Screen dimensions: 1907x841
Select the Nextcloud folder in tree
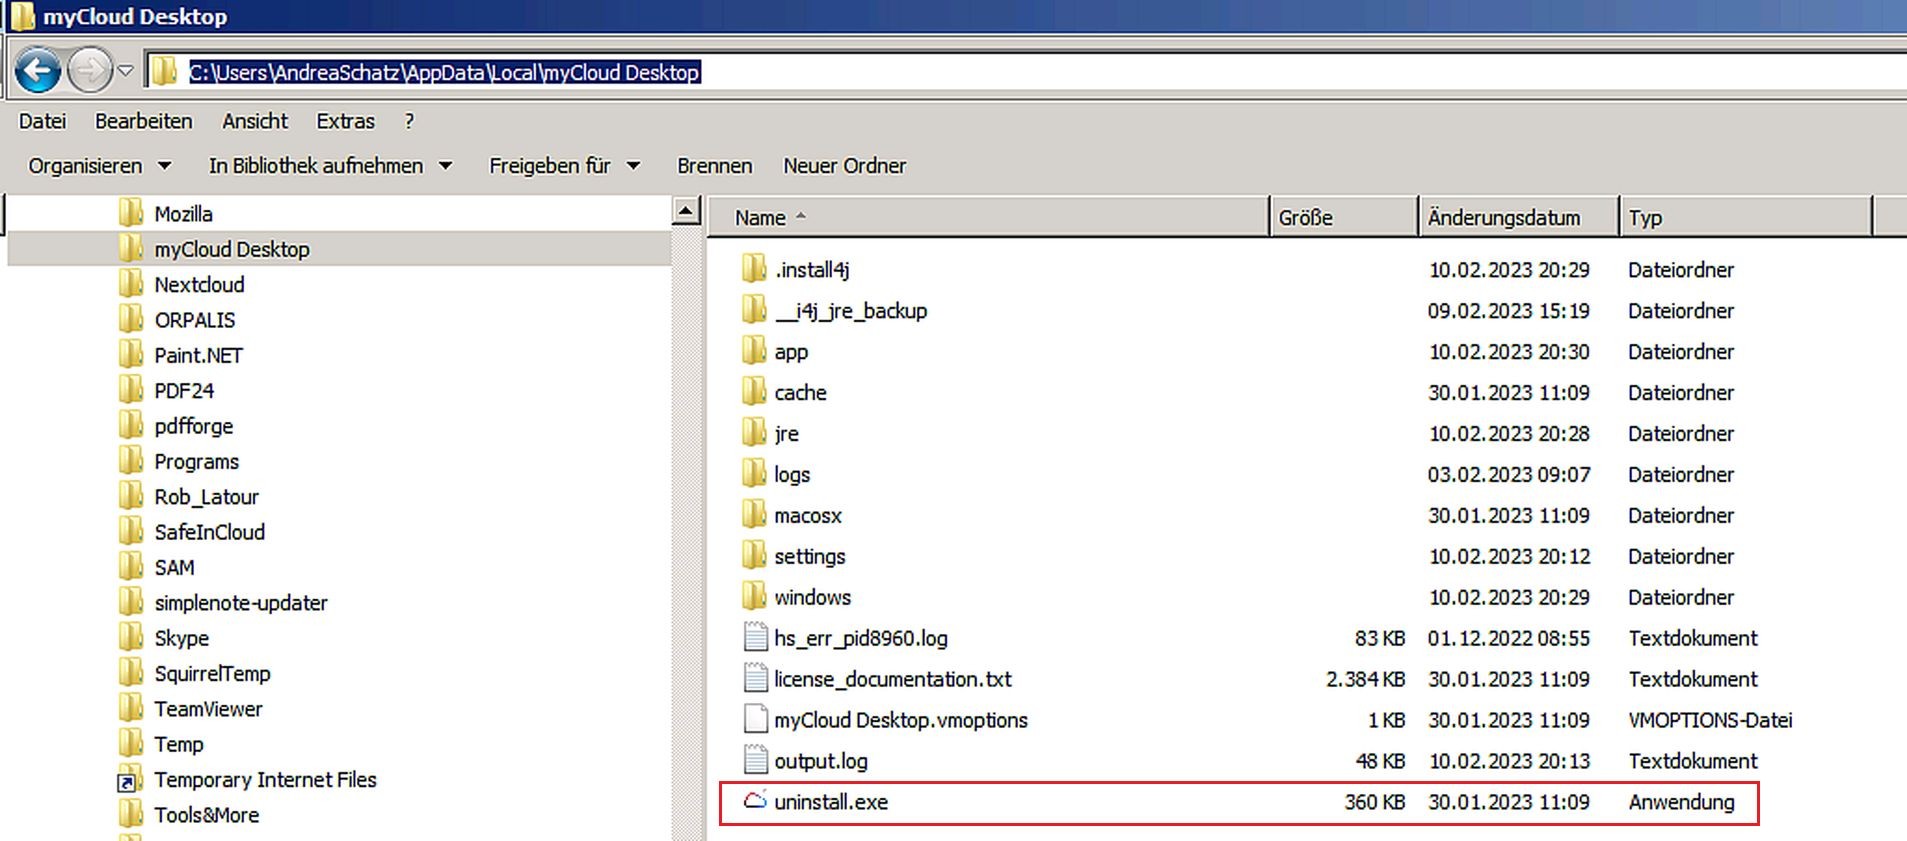(x=199, y=285)
